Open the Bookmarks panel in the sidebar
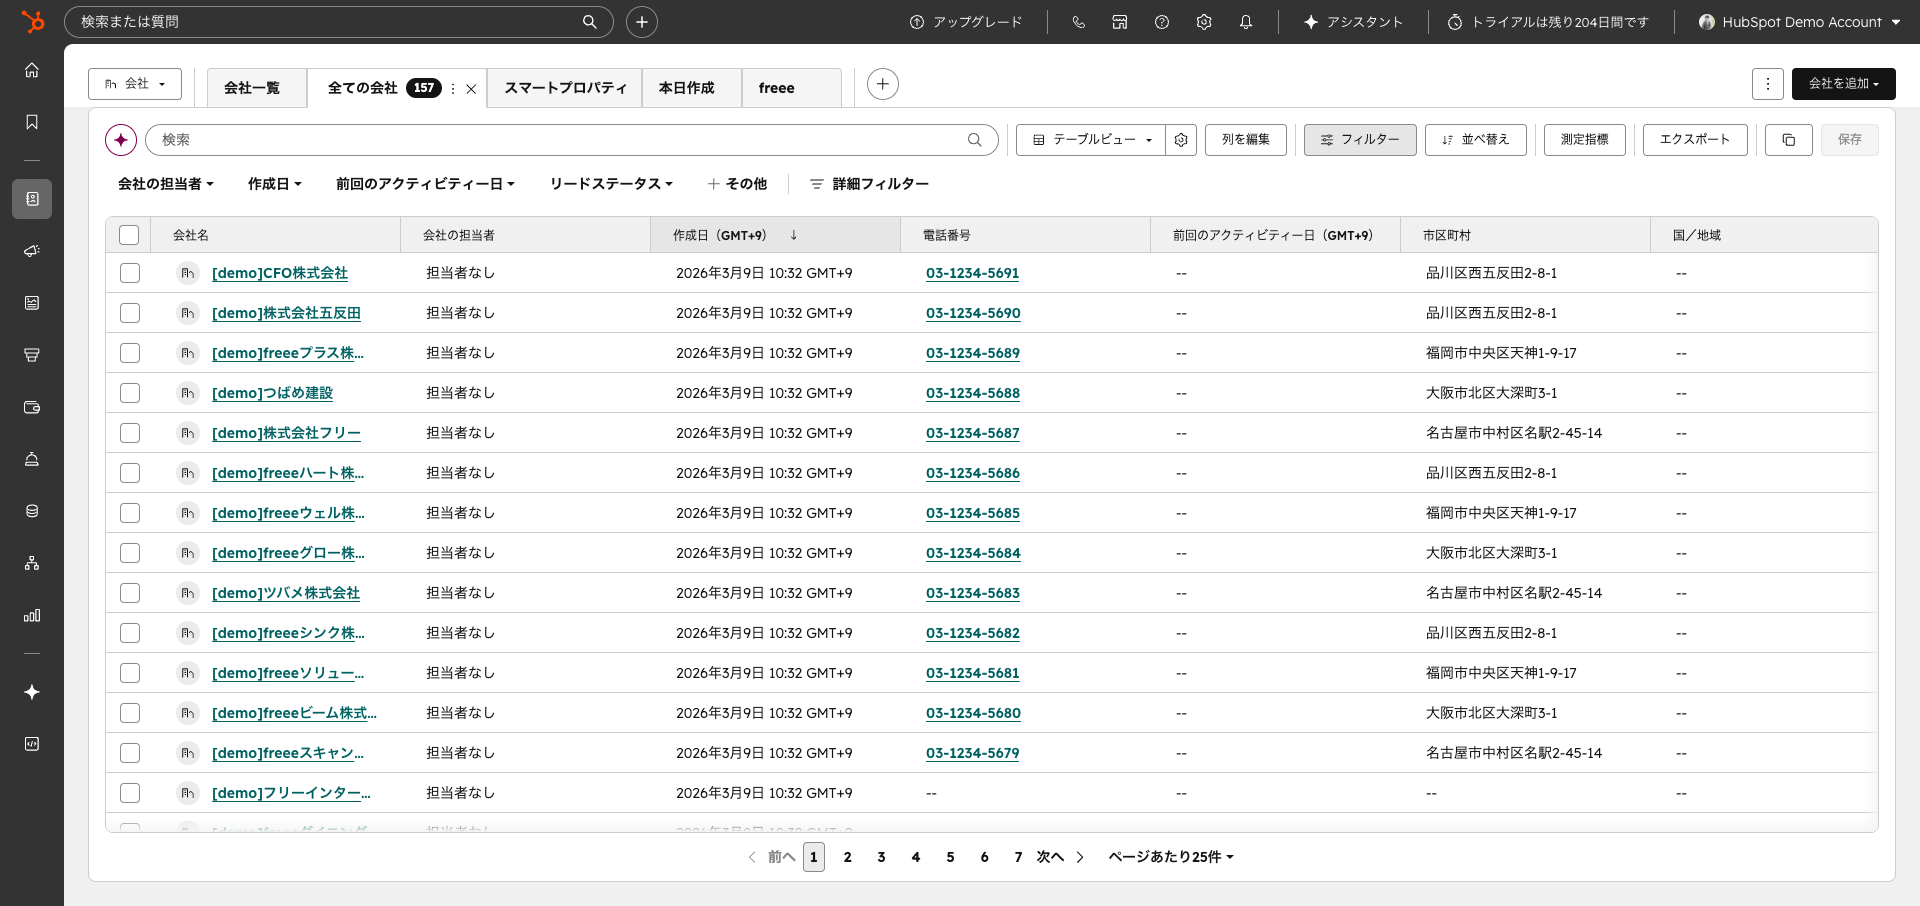The image size is (1920, 906). coord(31,122)
